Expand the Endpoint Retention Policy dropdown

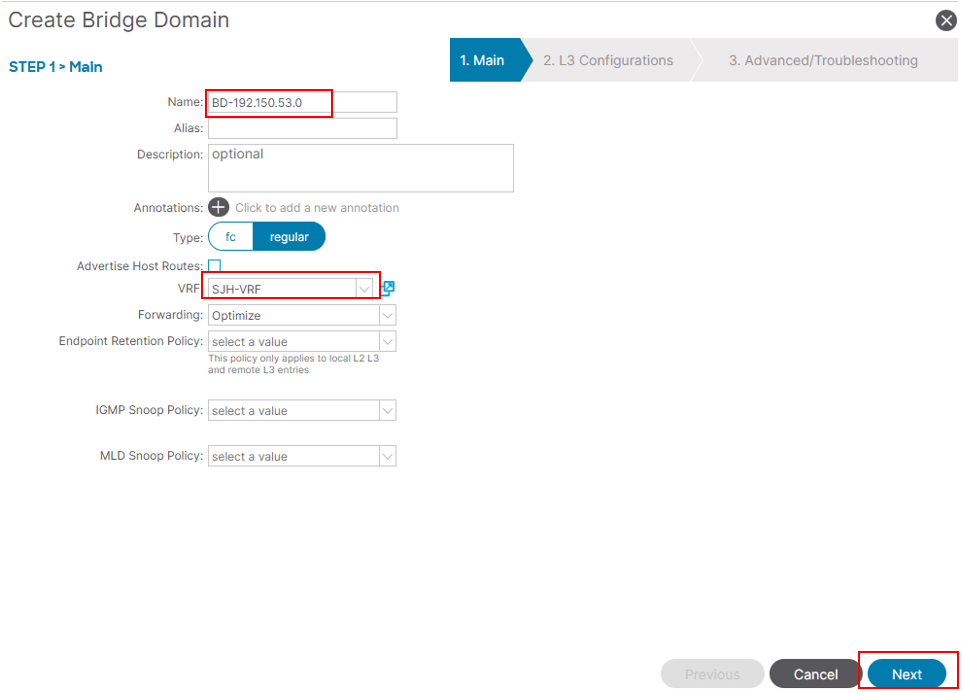[387, 342]
